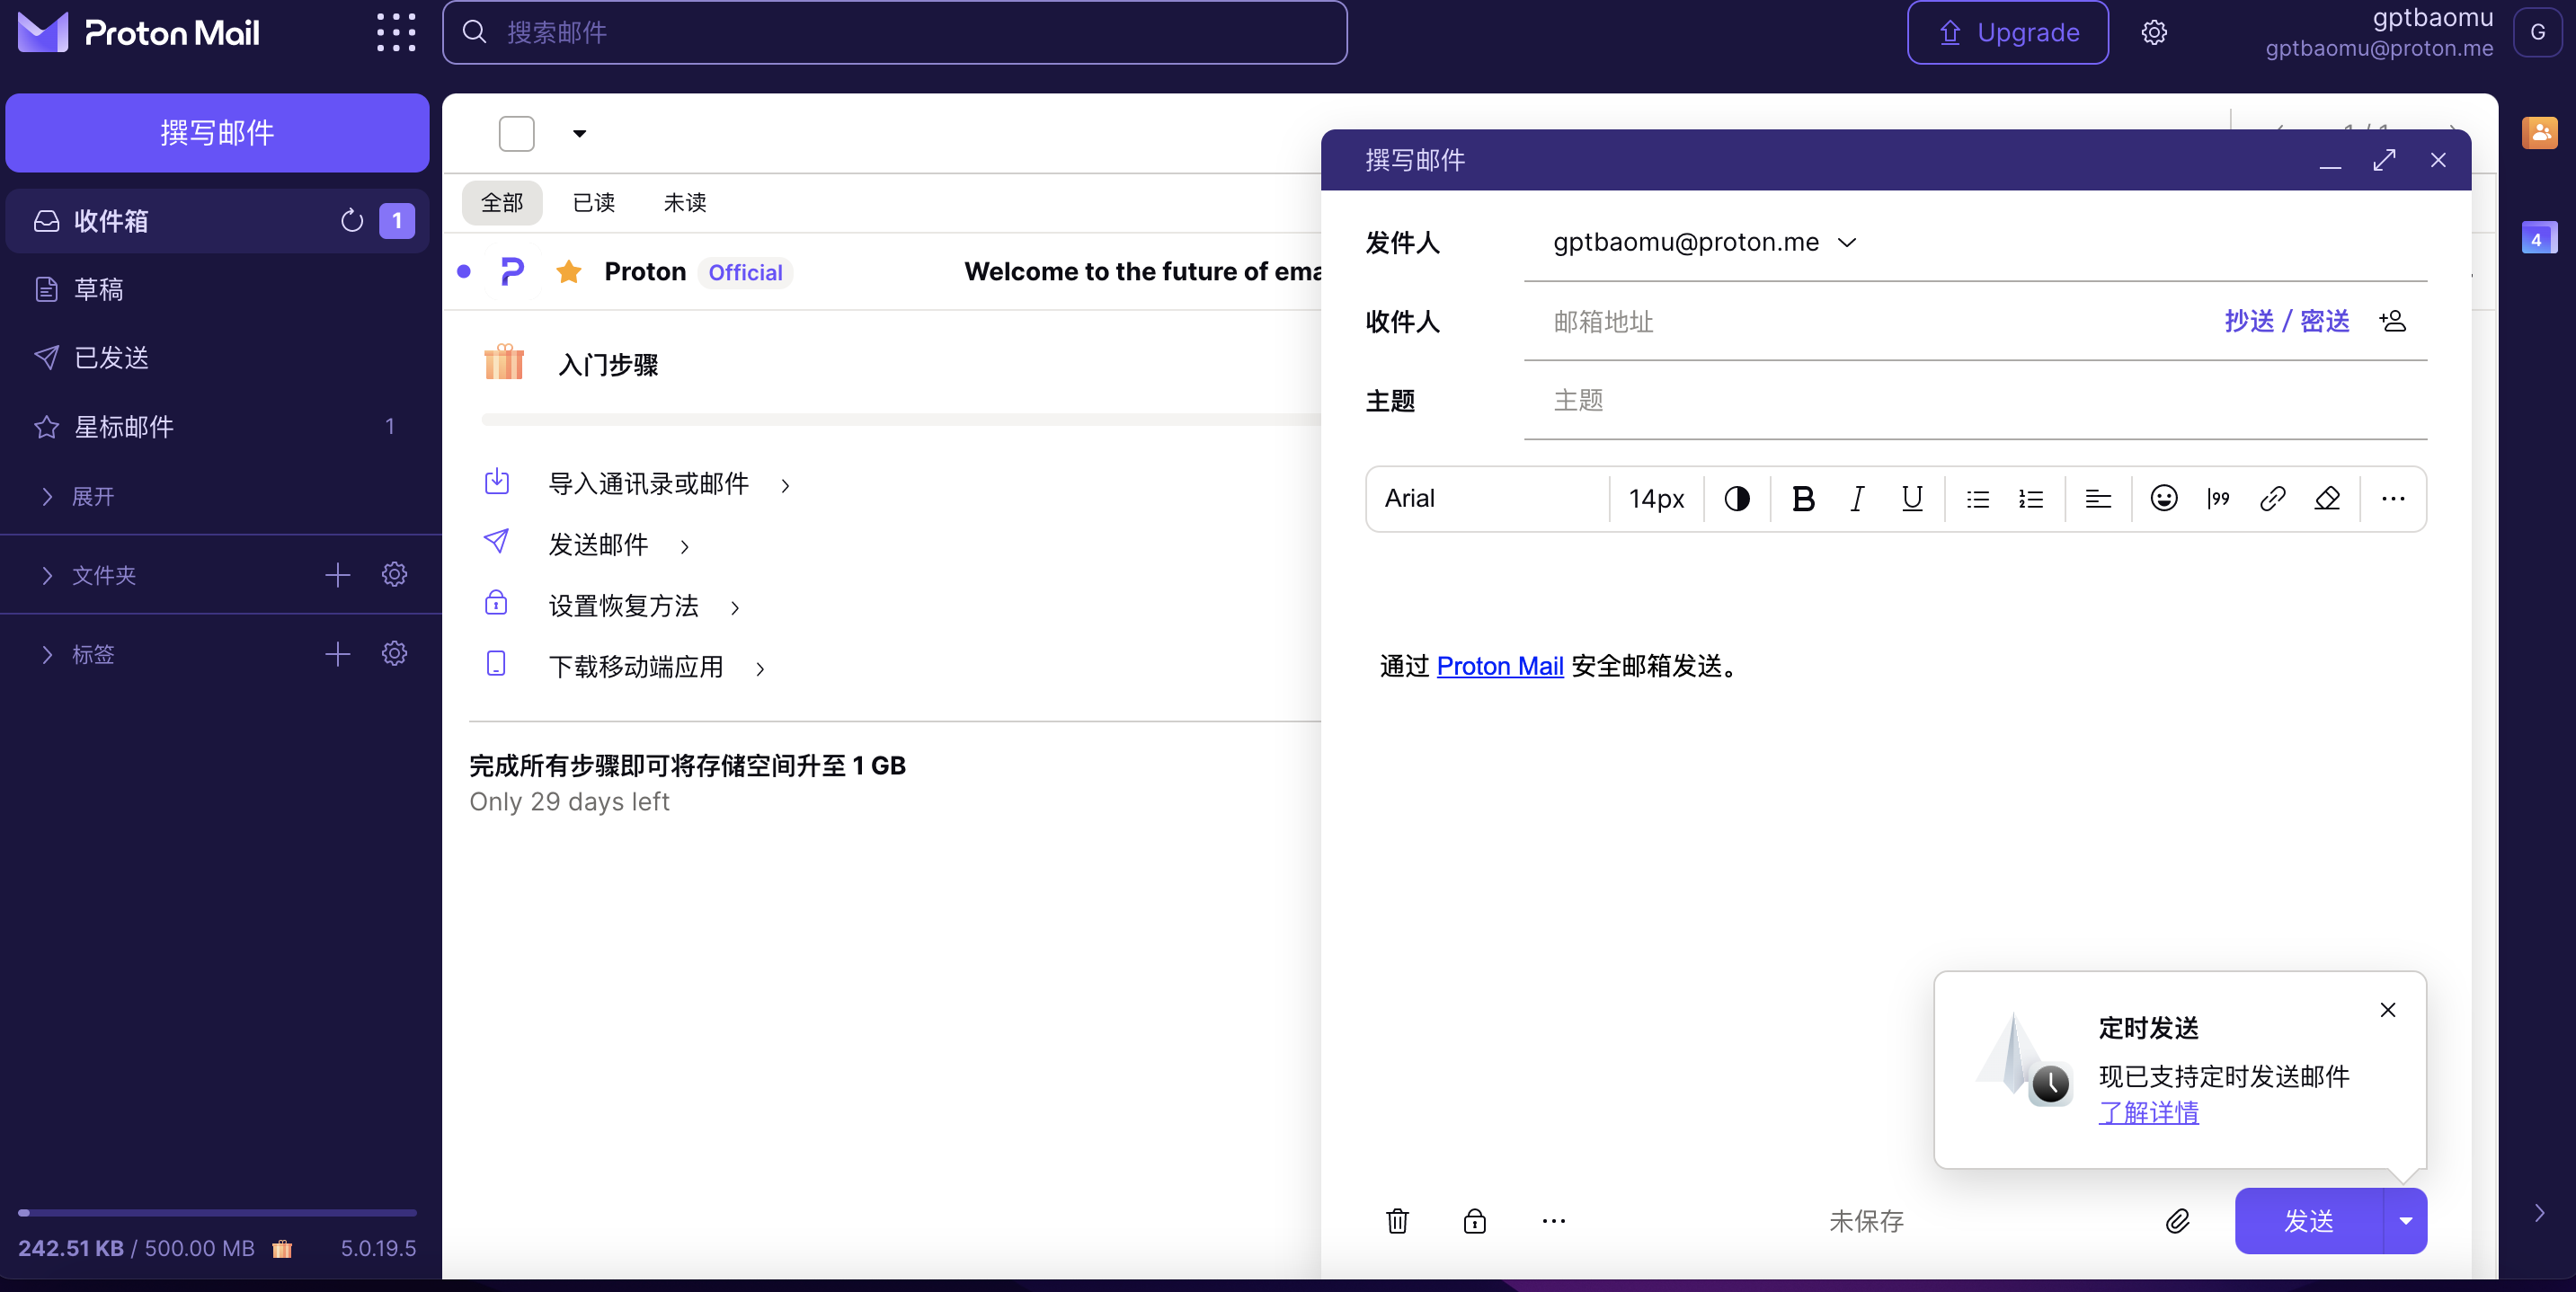Open the Proton Mail link in signature
The image size is (2576, 1292).
click(x=1500, y=667)
